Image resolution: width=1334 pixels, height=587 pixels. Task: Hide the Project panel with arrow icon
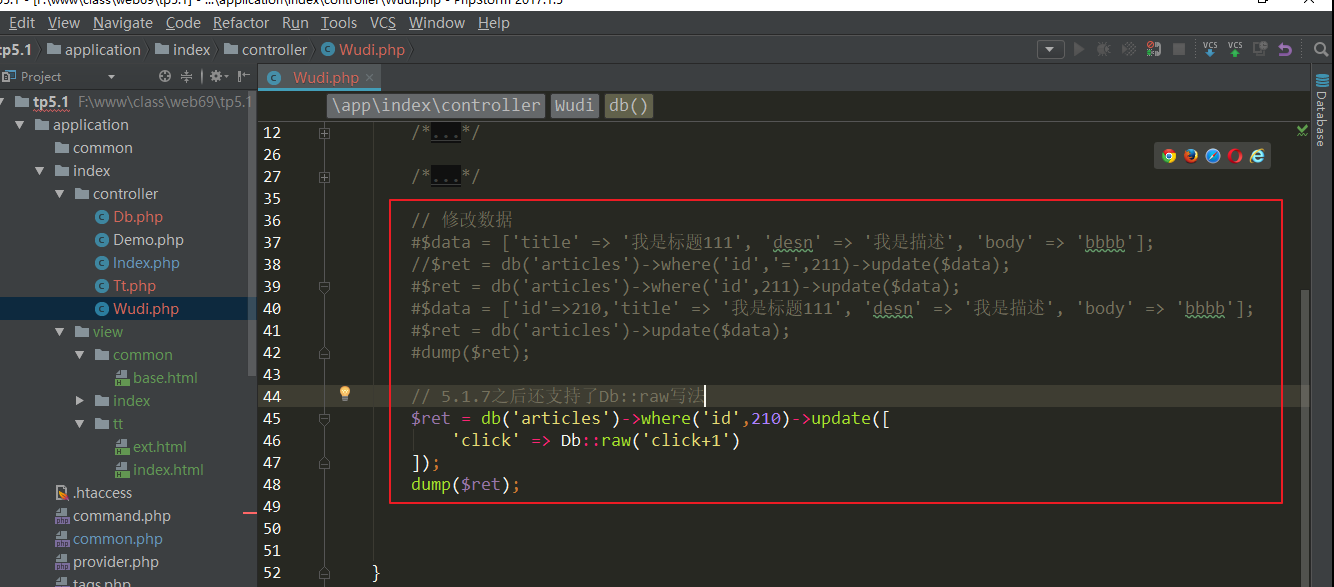click(245, 76)
